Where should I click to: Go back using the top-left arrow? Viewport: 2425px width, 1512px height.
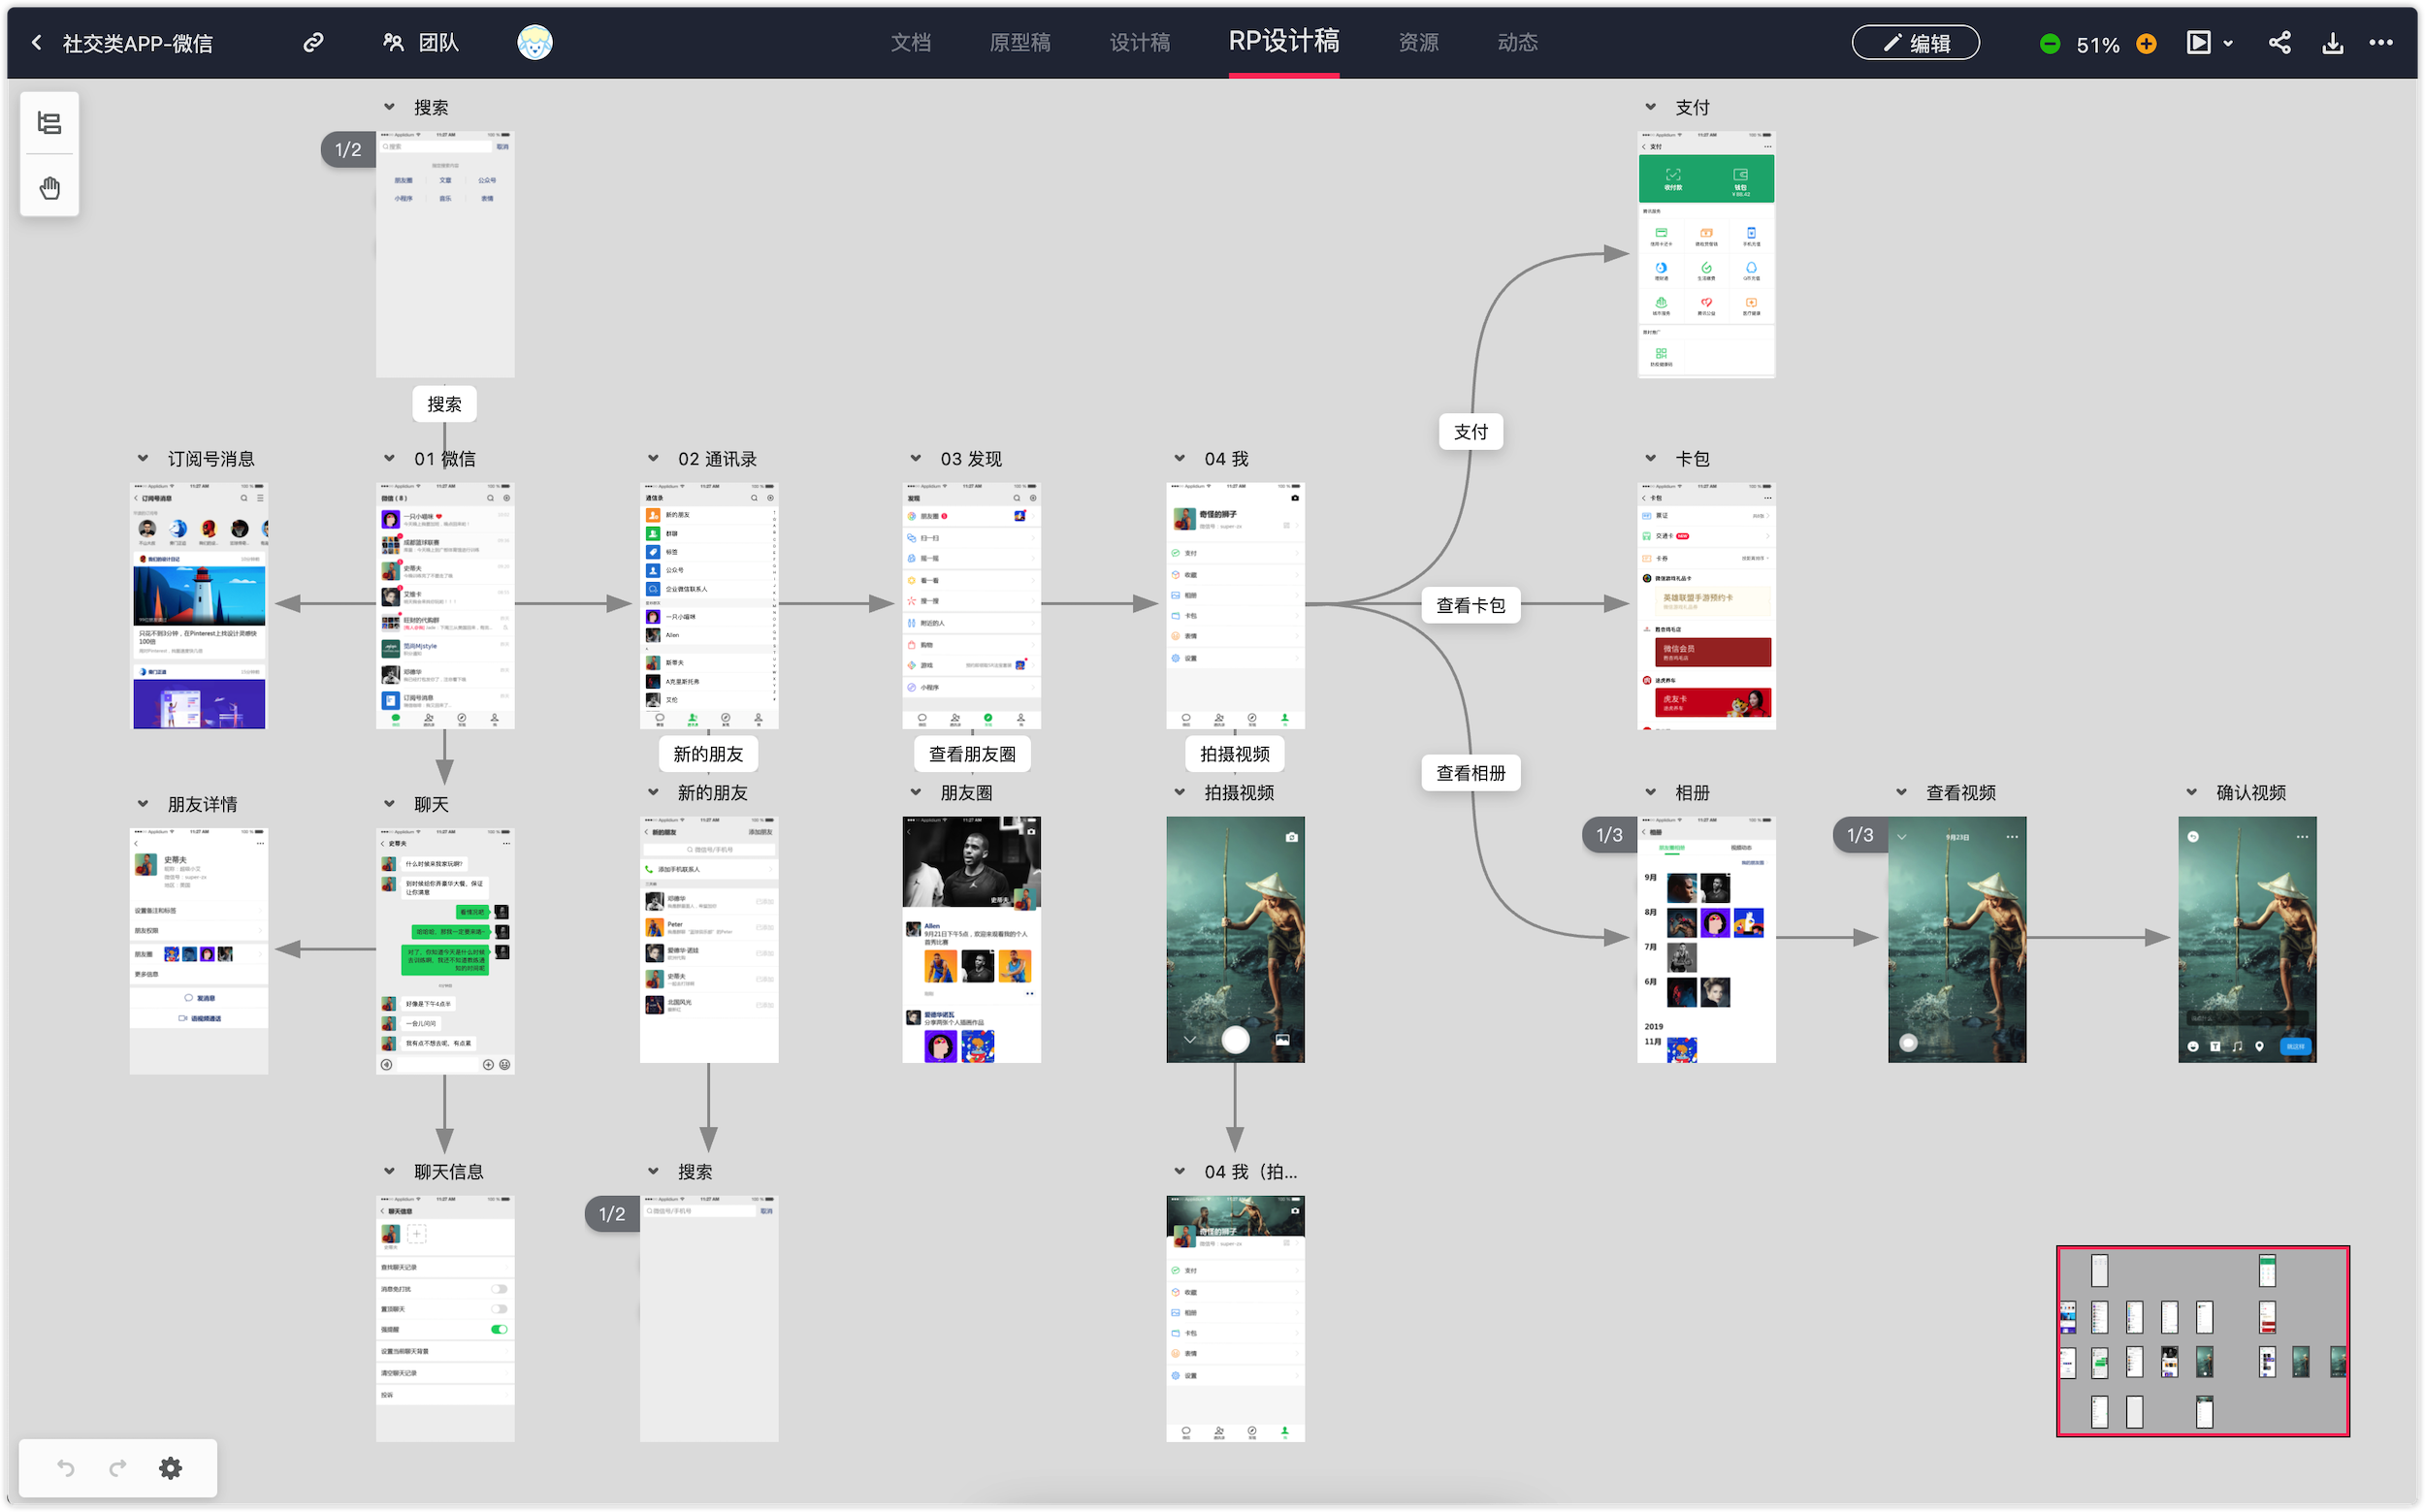[37, 43]
